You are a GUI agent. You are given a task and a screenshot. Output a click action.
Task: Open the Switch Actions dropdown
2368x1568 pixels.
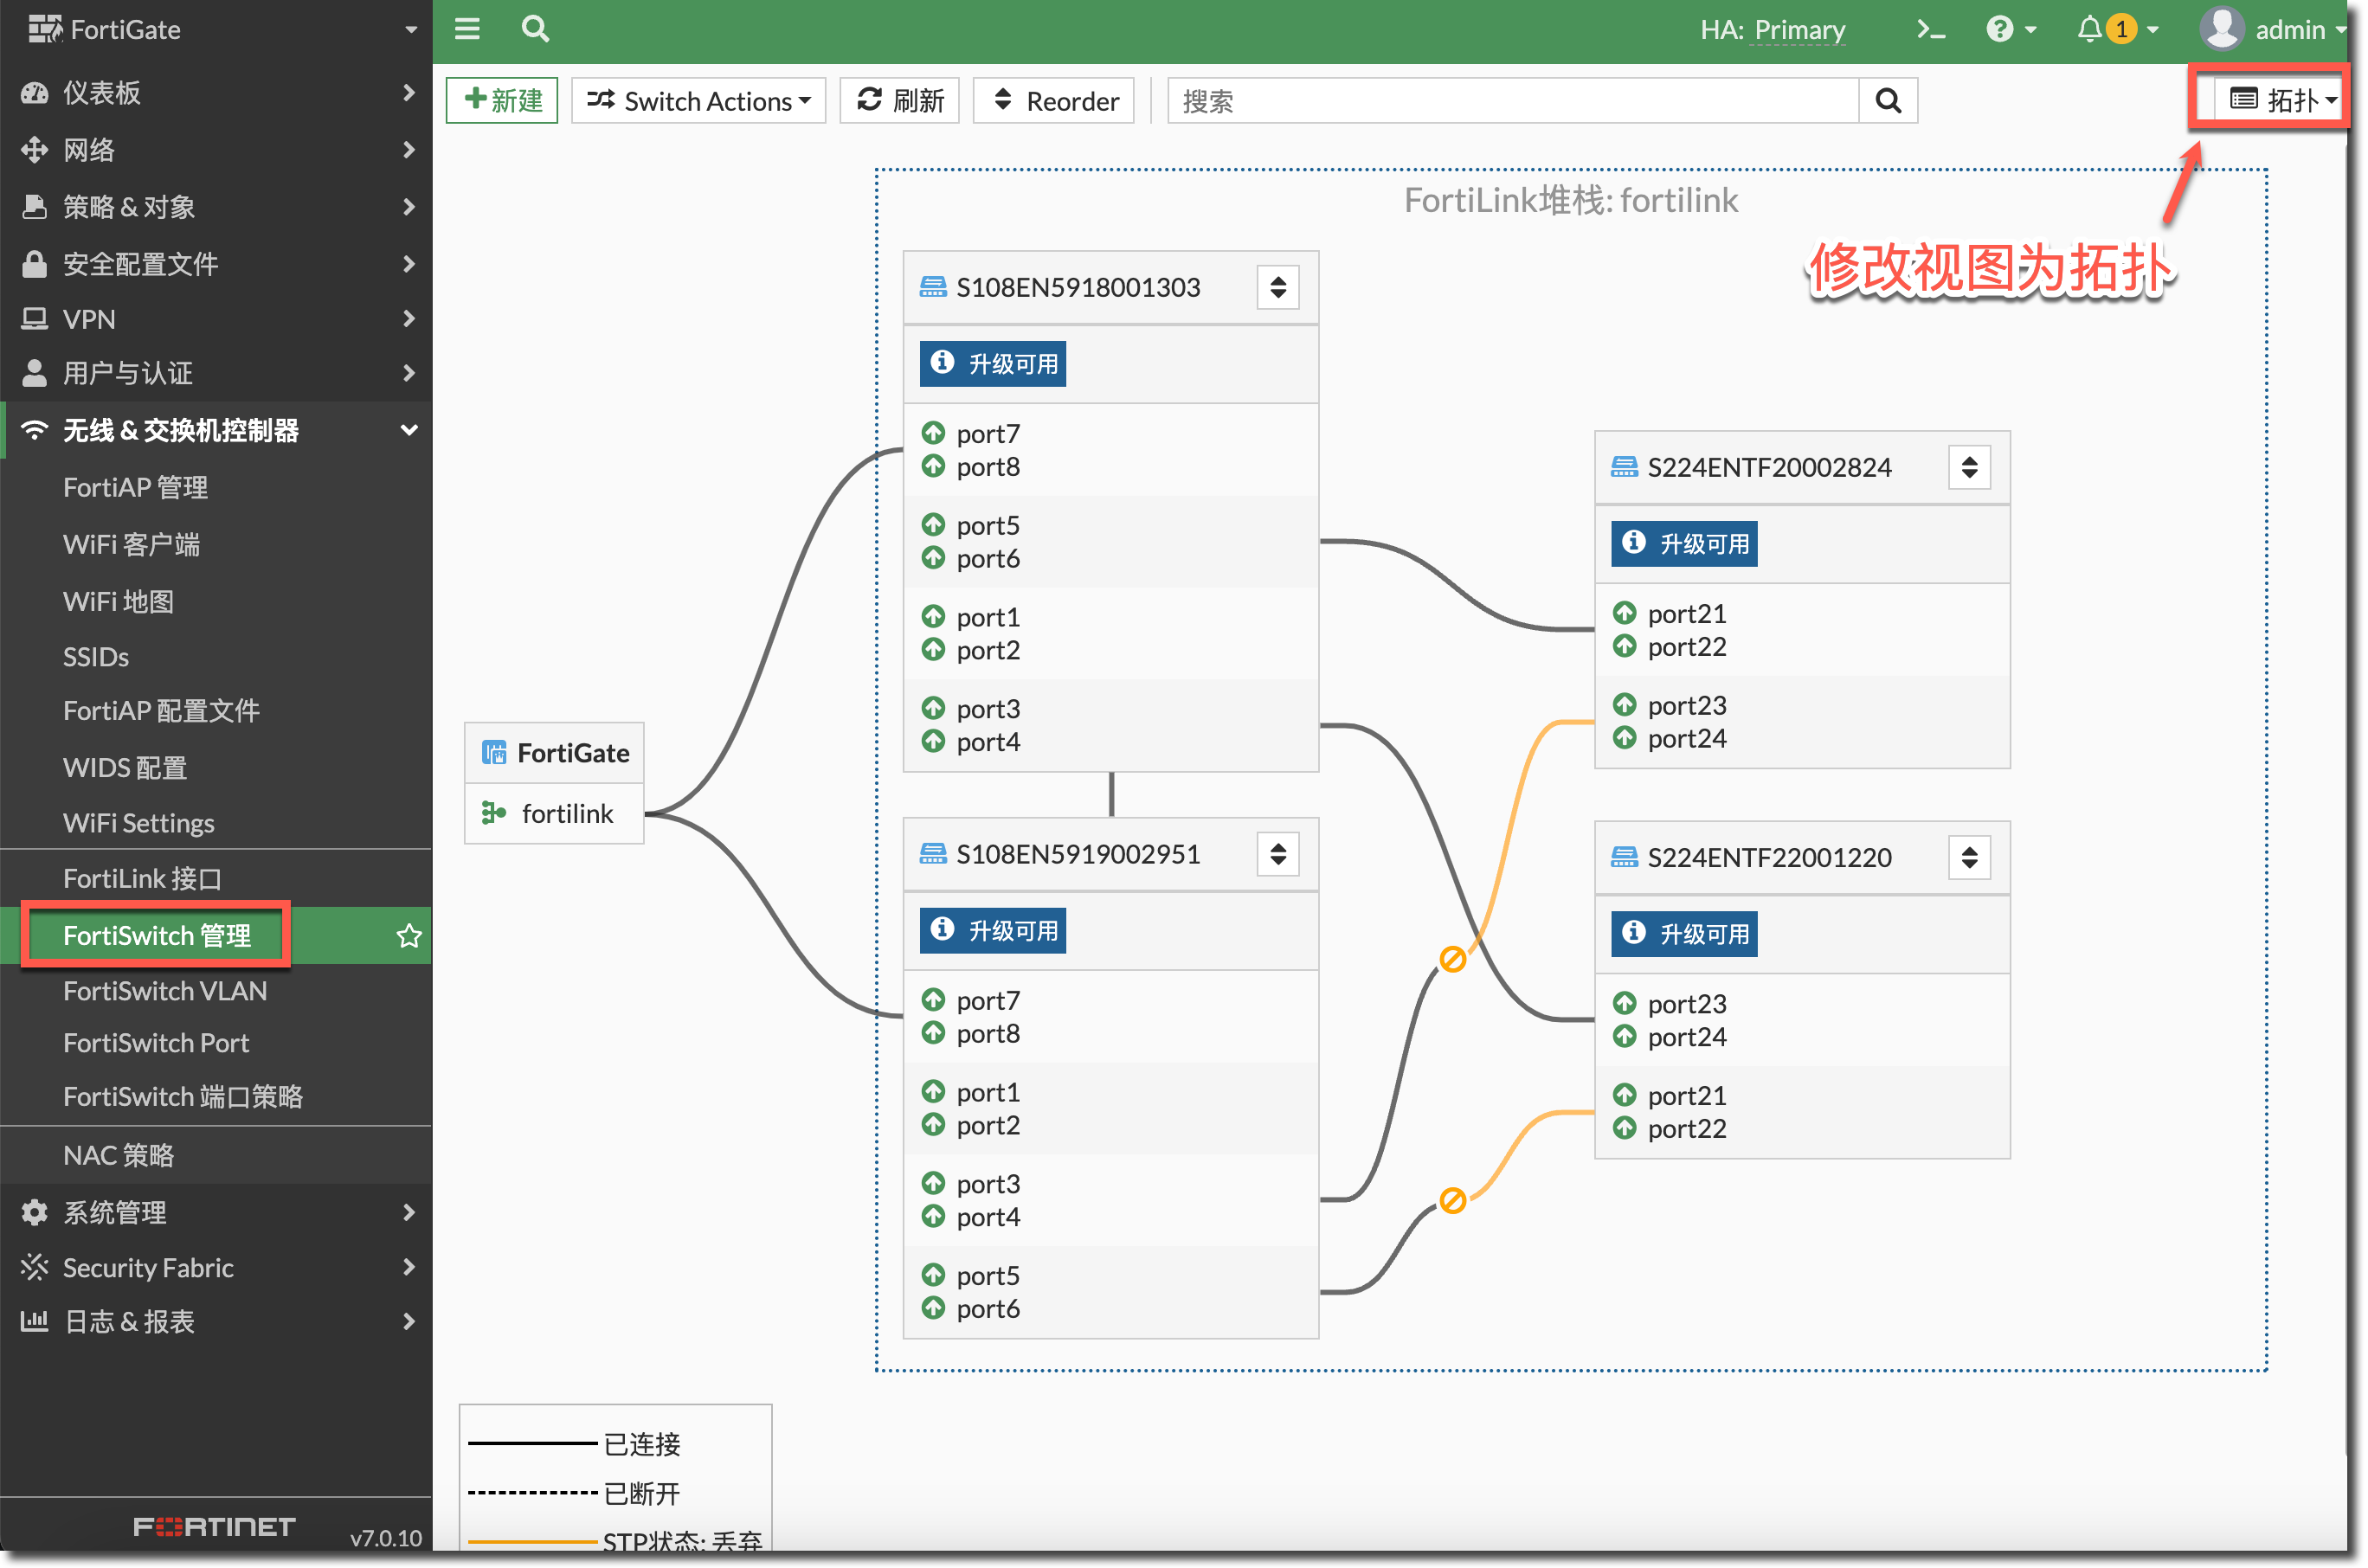click(x=698, y=101)
